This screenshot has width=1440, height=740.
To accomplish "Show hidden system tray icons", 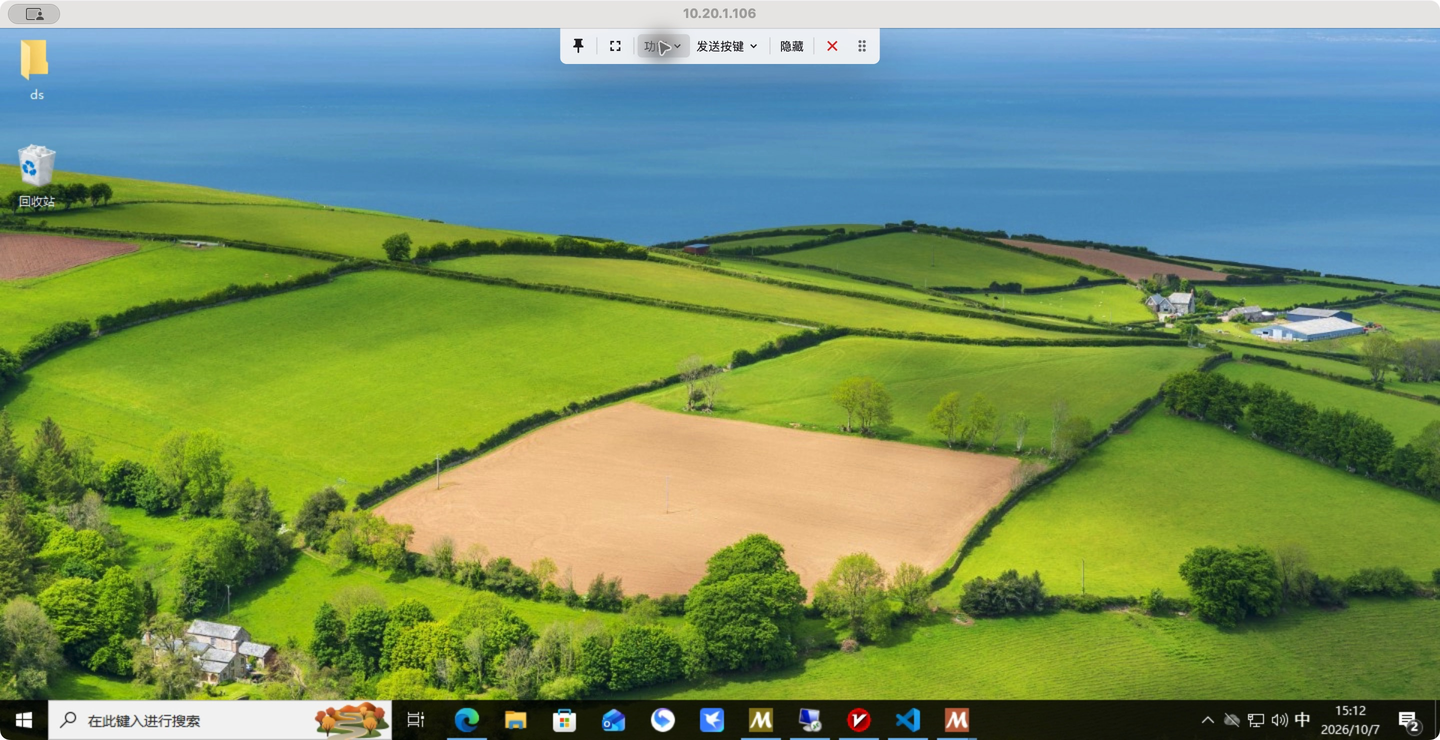I will click(1208, 720).
